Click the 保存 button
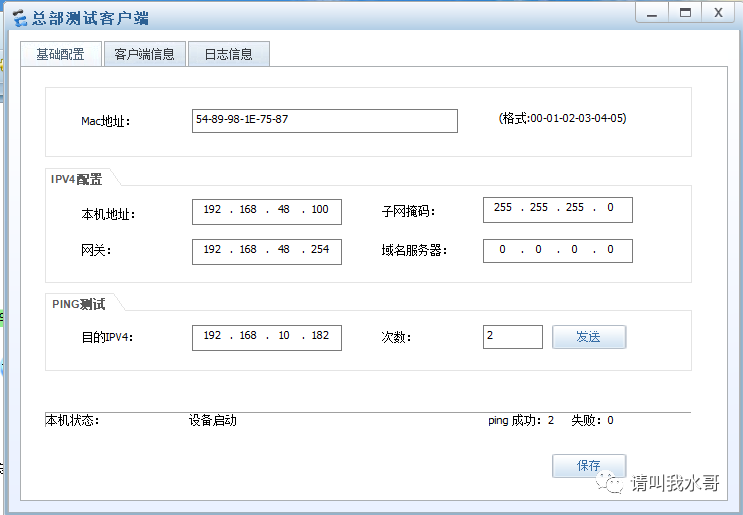743x515 pixels. coord(589,466)
